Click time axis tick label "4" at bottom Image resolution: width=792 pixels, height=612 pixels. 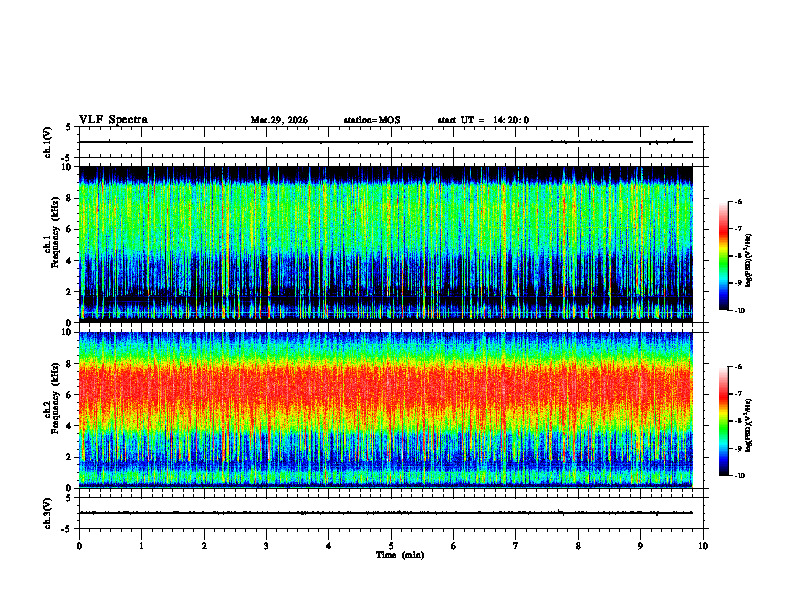tap(329, 546)
